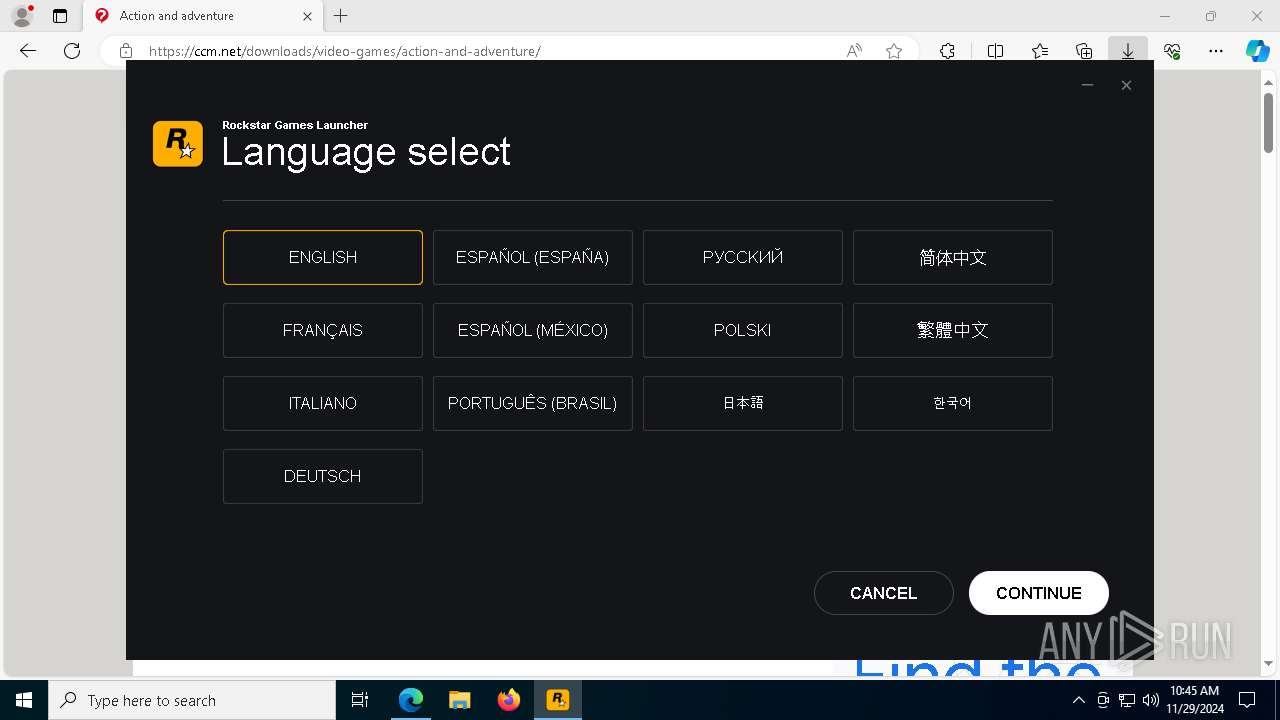The image size is (1280, 720).
Task: Choose PORTUGUÊS (BRASIL) language
Action: (532, 403)
